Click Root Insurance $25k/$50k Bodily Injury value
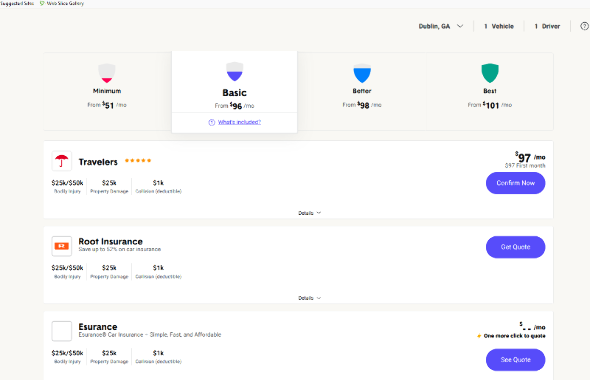Image resolution: width=590 pixels, height=380 pixels. [x=67, y=268]
